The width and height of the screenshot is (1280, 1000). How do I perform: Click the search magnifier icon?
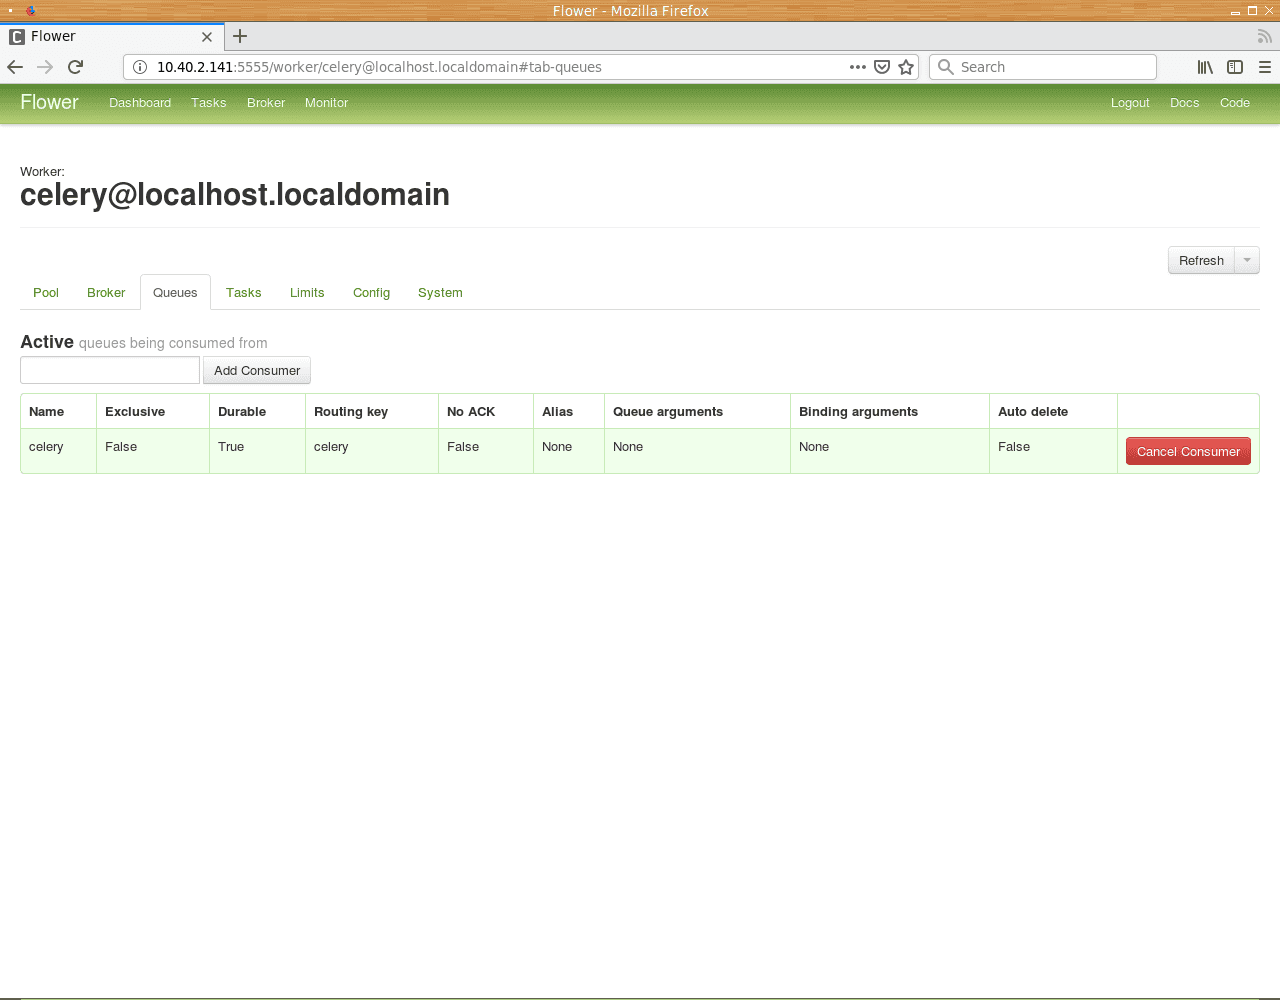[x=945, y=67]
